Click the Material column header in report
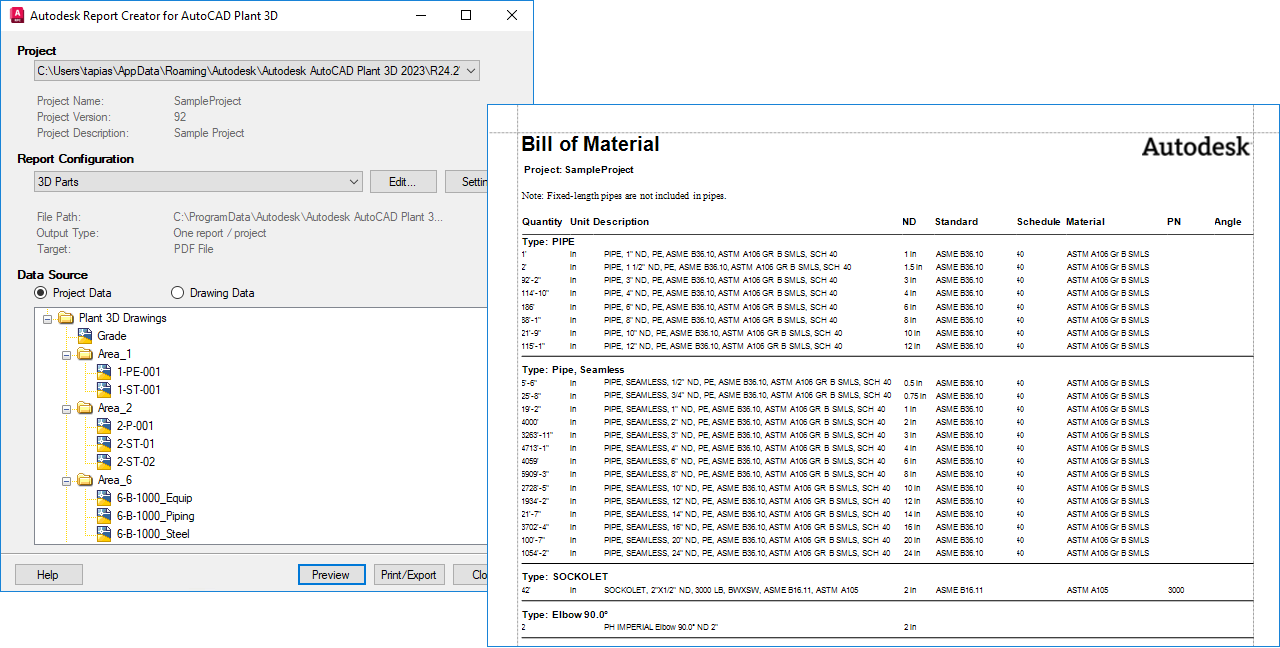This screenshot has height=648, width=1280. click(1085, 222)
